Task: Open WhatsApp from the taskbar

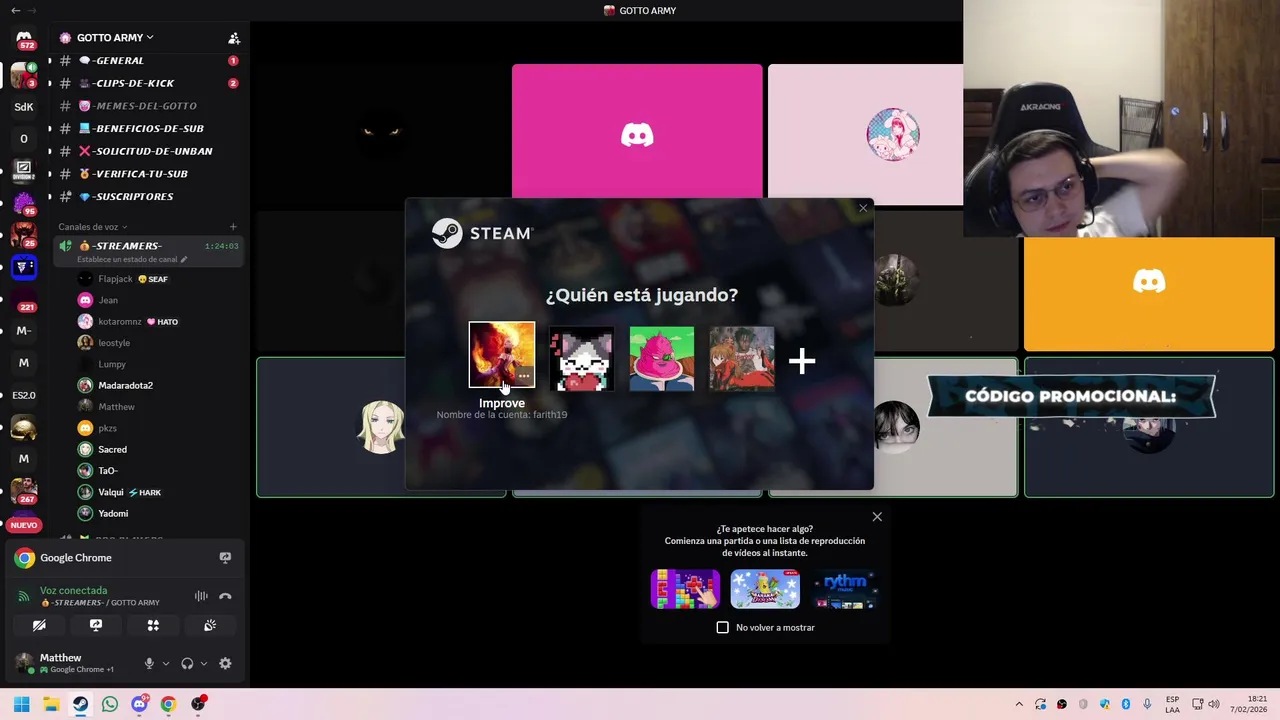Action: [x=110, y=704]
